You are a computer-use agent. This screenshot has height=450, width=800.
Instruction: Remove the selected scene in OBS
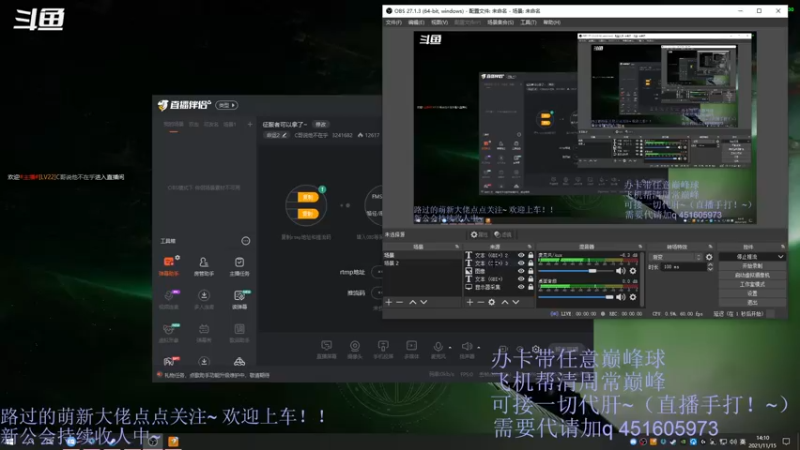coord(399,303)
